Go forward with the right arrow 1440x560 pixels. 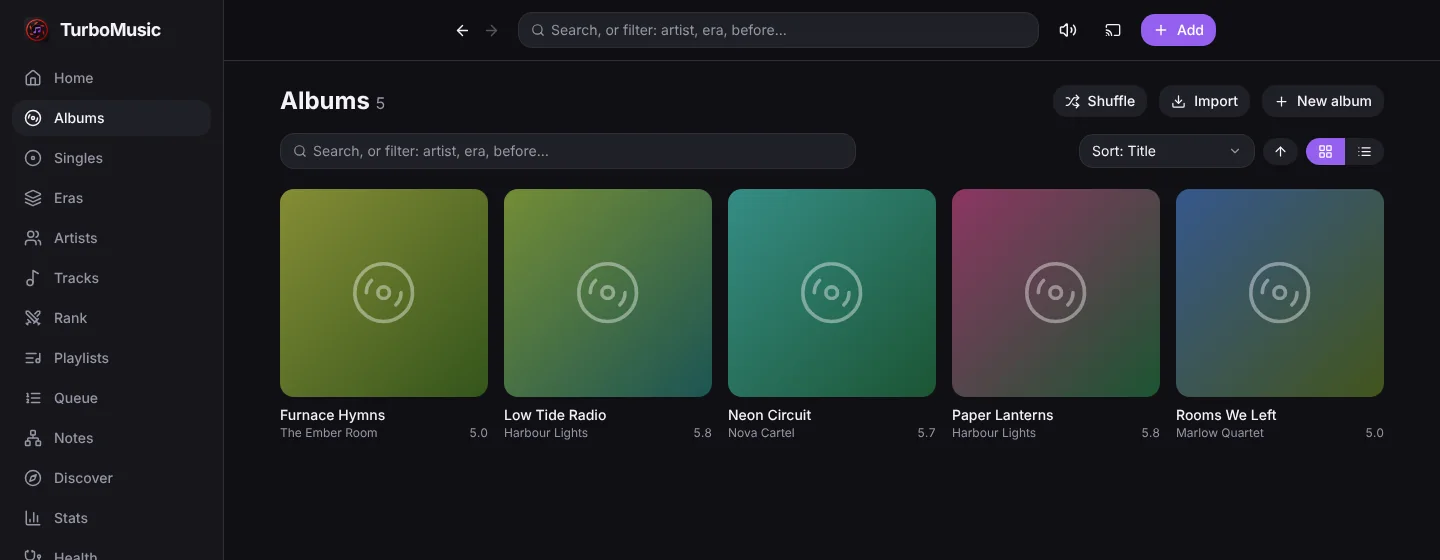tap(491, 30)
